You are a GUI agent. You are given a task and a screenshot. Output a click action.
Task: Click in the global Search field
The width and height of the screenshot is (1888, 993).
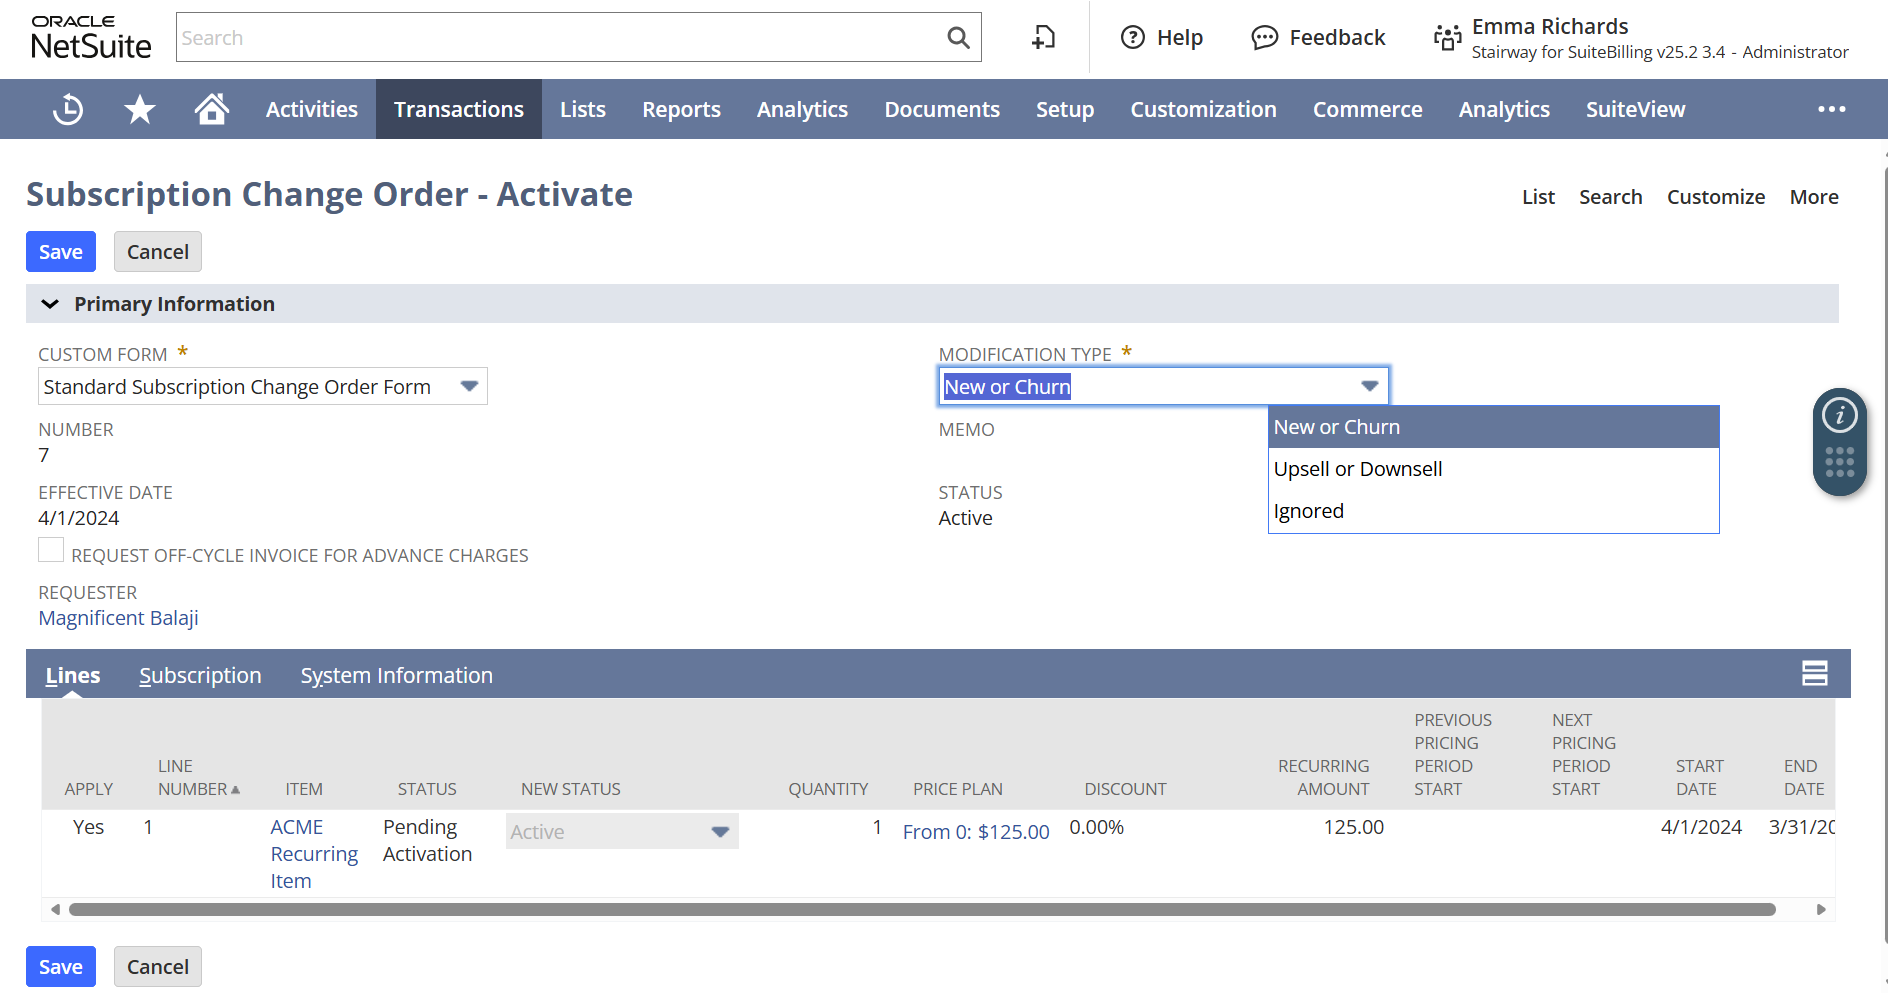pyautogui.click(x=560, y=38)
